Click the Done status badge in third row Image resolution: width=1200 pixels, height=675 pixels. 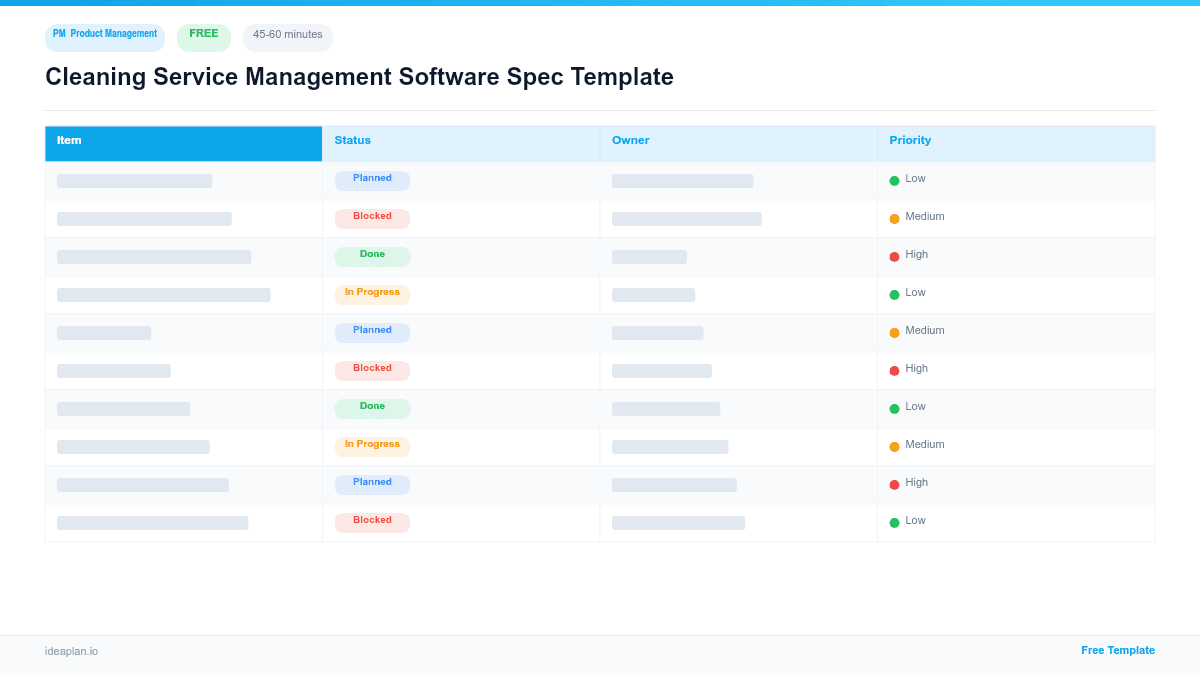coord(371,255)
